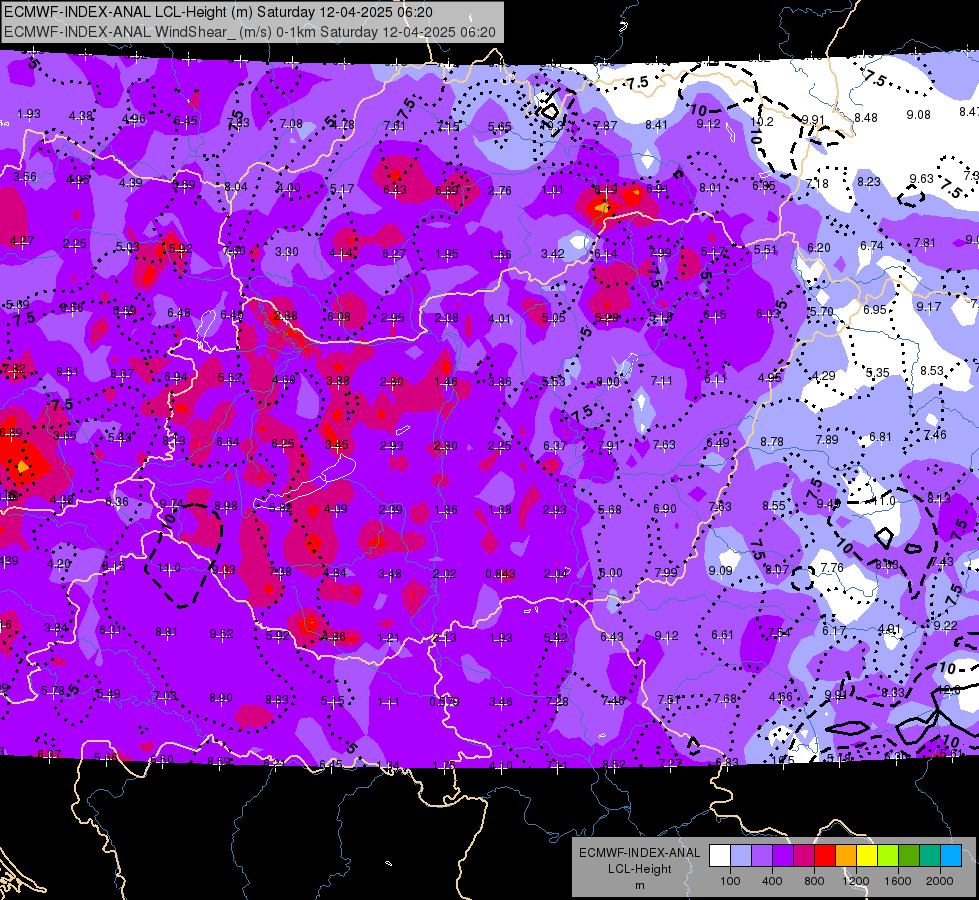Click the legend label 1600
The height and width of the screenshot is (900, 979).
click(897, 881)
